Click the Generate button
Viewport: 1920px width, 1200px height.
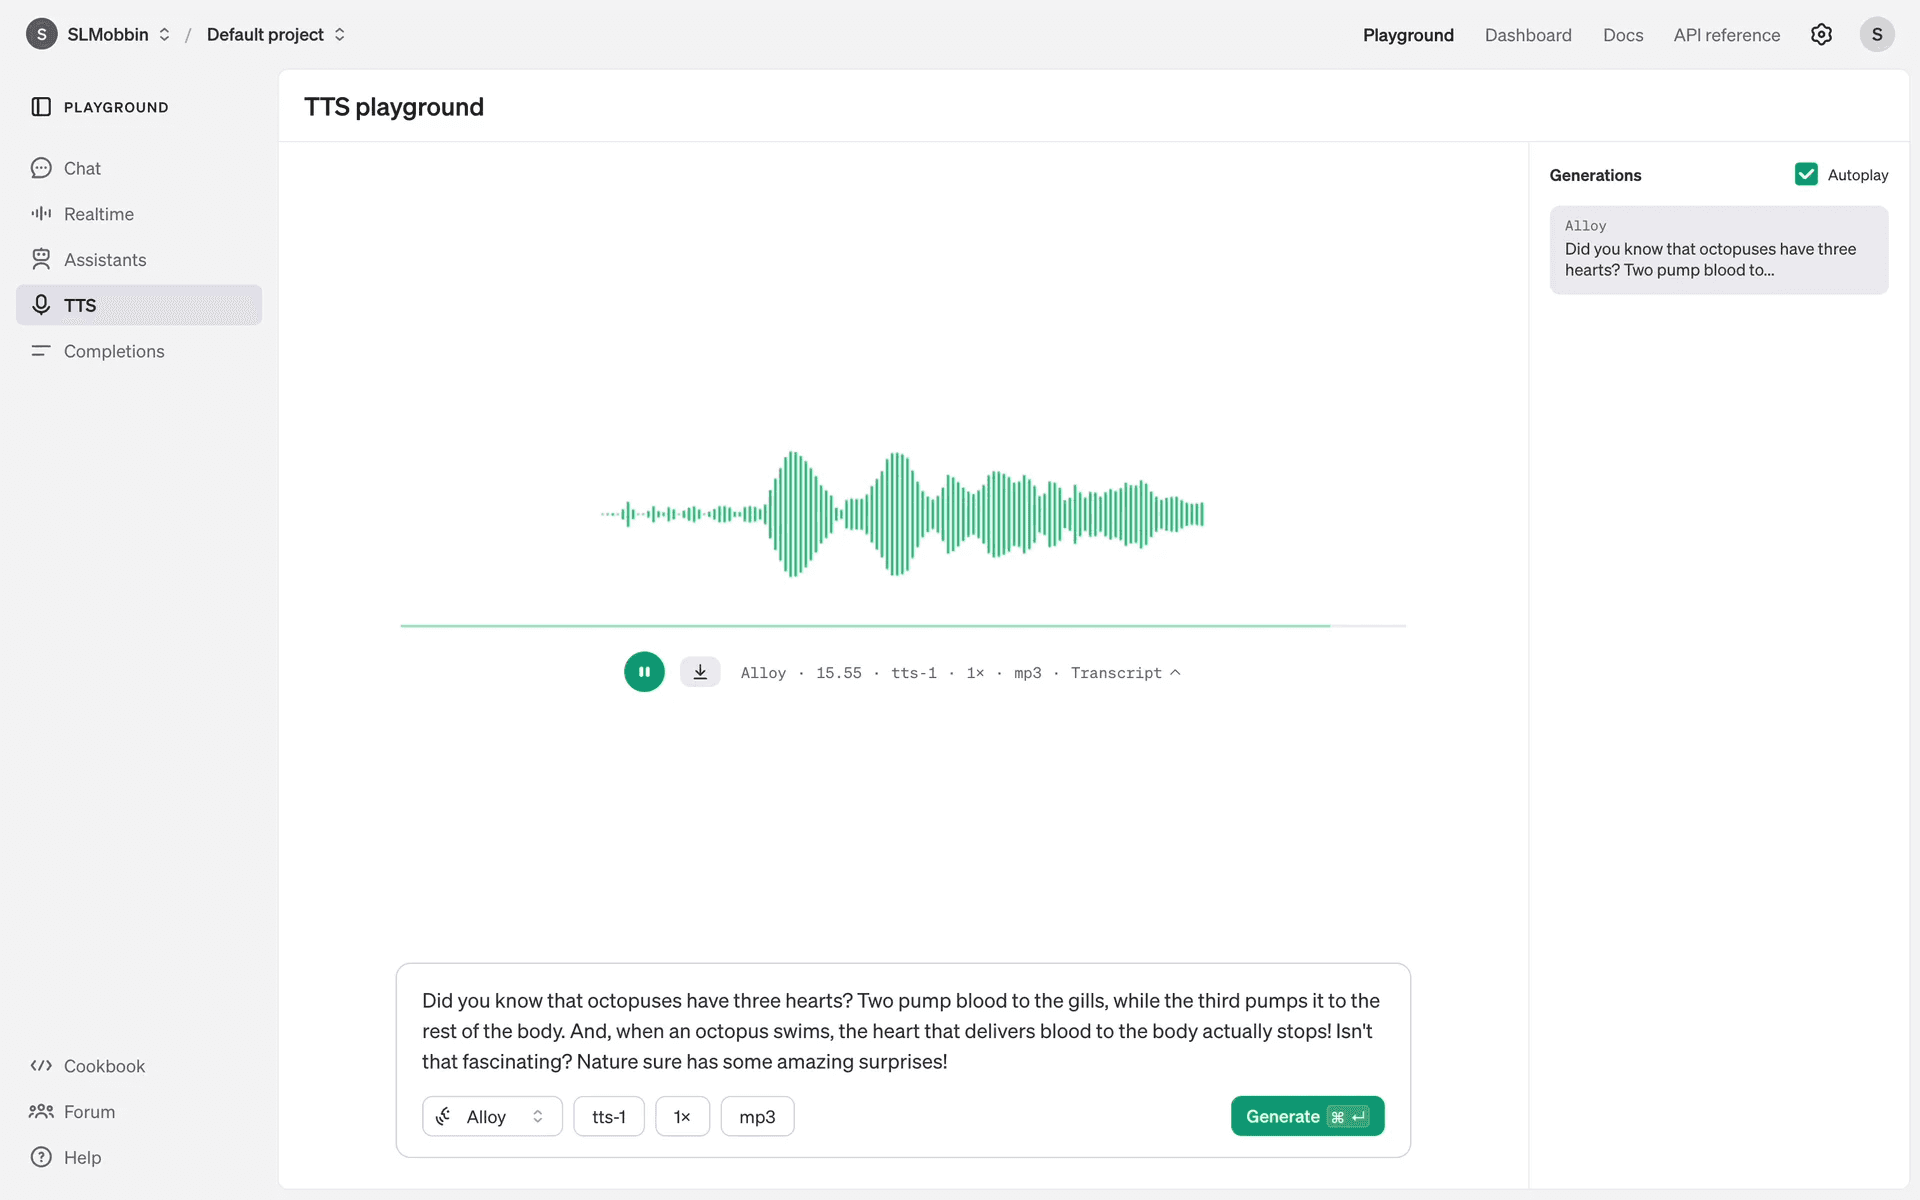(1306, 1116)
